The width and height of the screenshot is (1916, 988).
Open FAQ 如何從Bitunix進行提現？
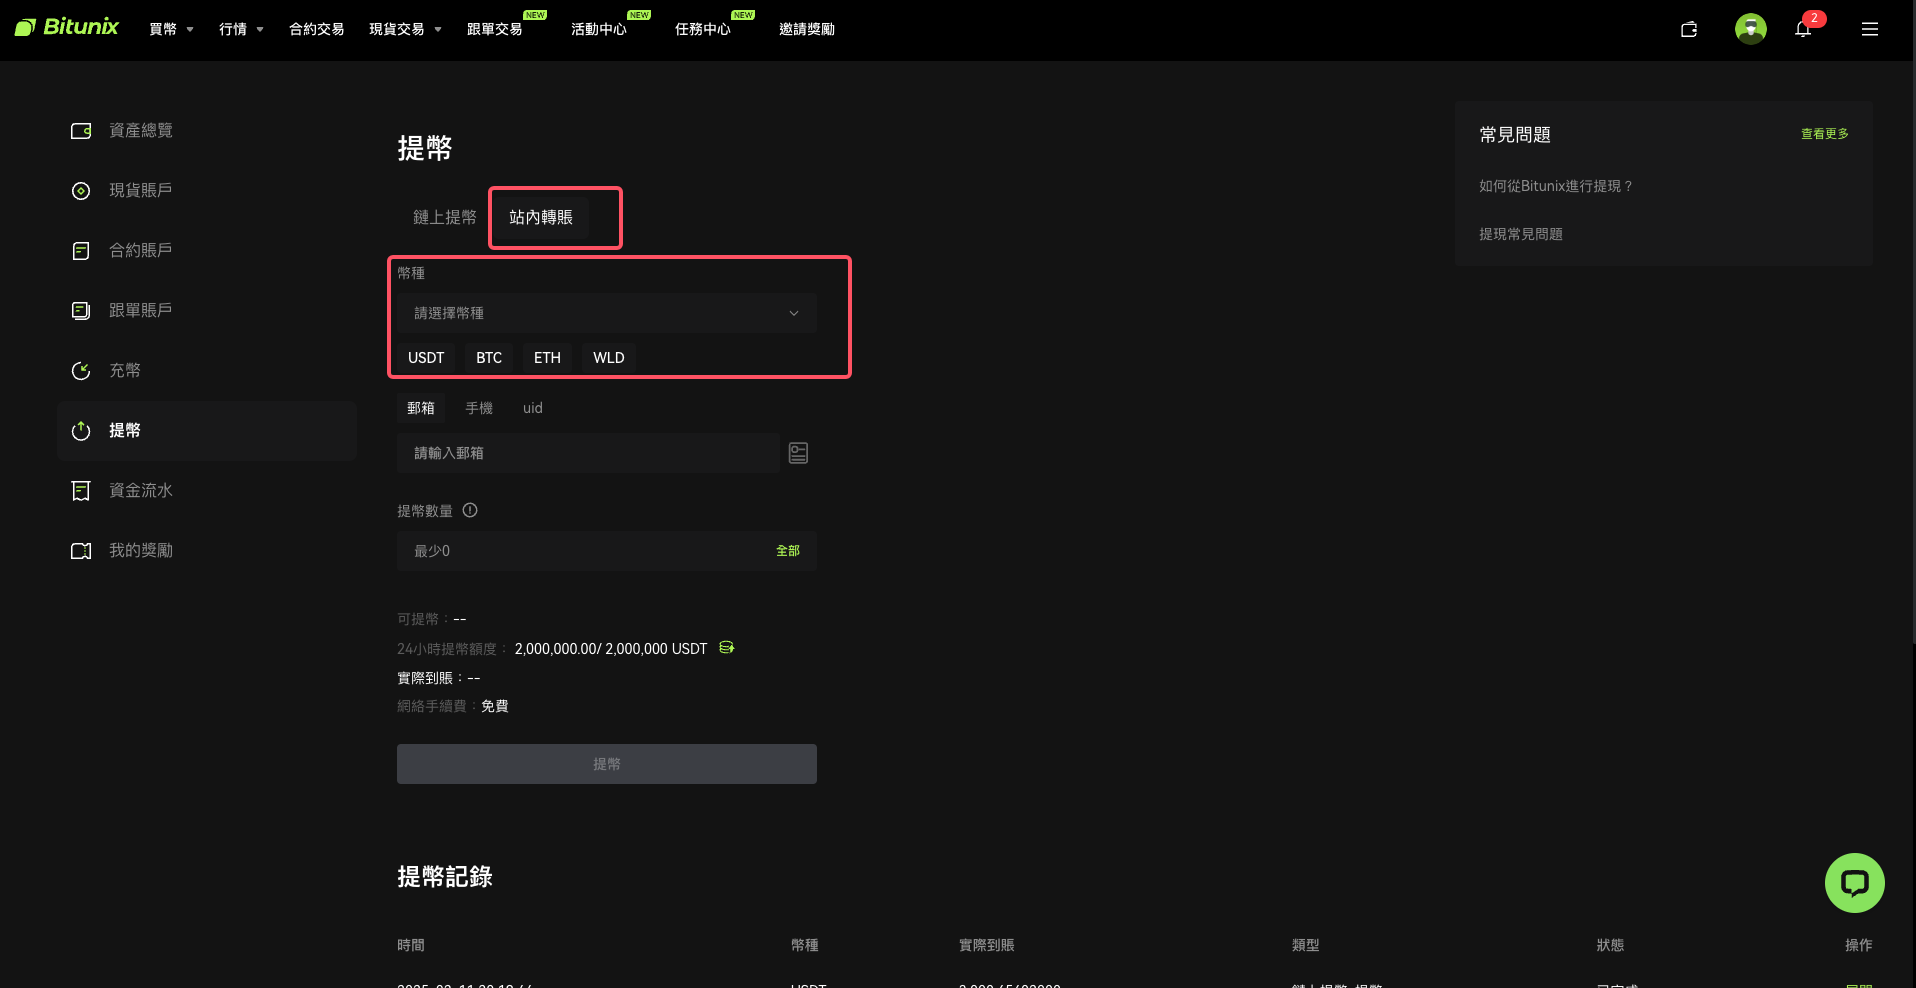(1556, 186)
